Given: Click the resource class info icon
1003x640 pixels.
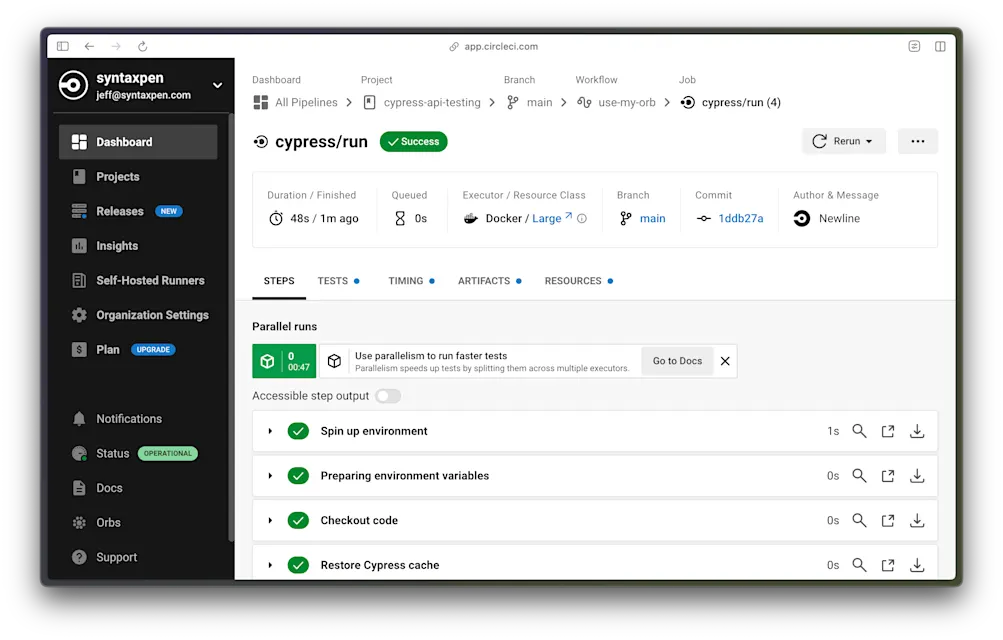Looking at the screenshot, I should [582, 219].
